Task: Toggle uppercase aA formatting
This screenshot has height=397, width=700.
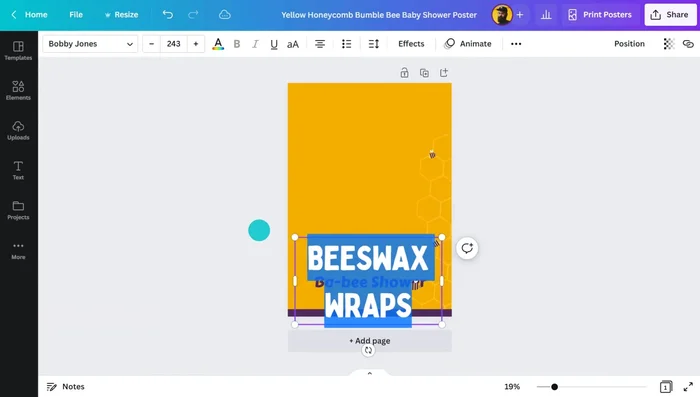Action: coord(293,44)
